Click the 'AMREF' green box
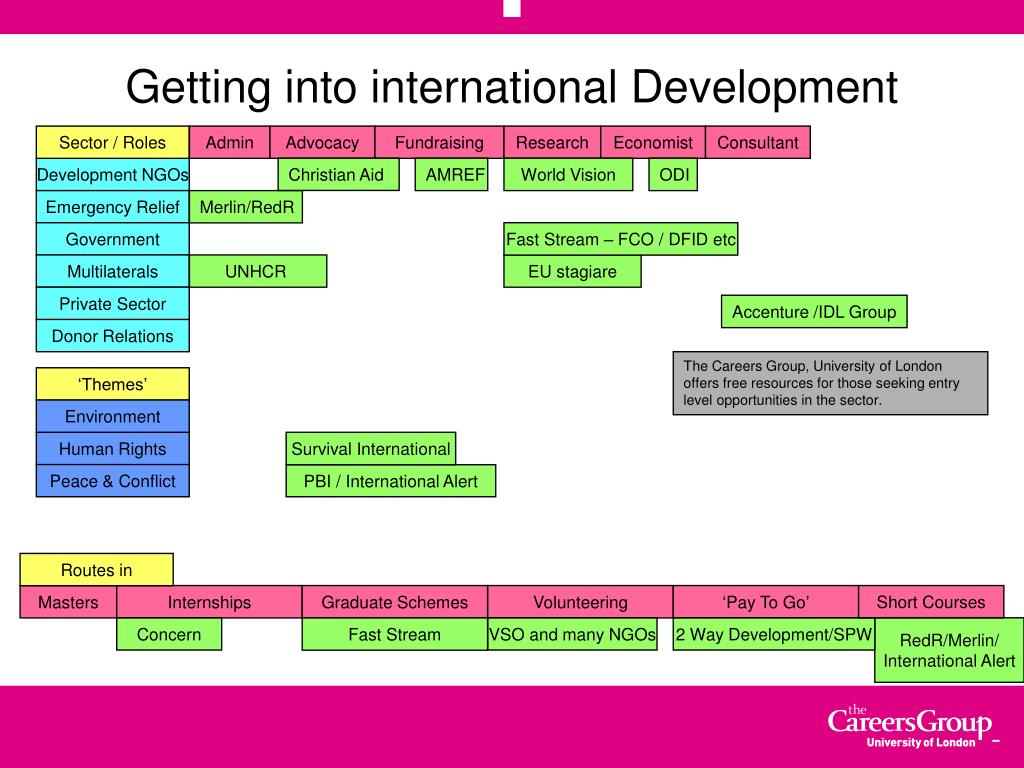1024x768 pixels. pyautogui.click(x=451, y=174)
